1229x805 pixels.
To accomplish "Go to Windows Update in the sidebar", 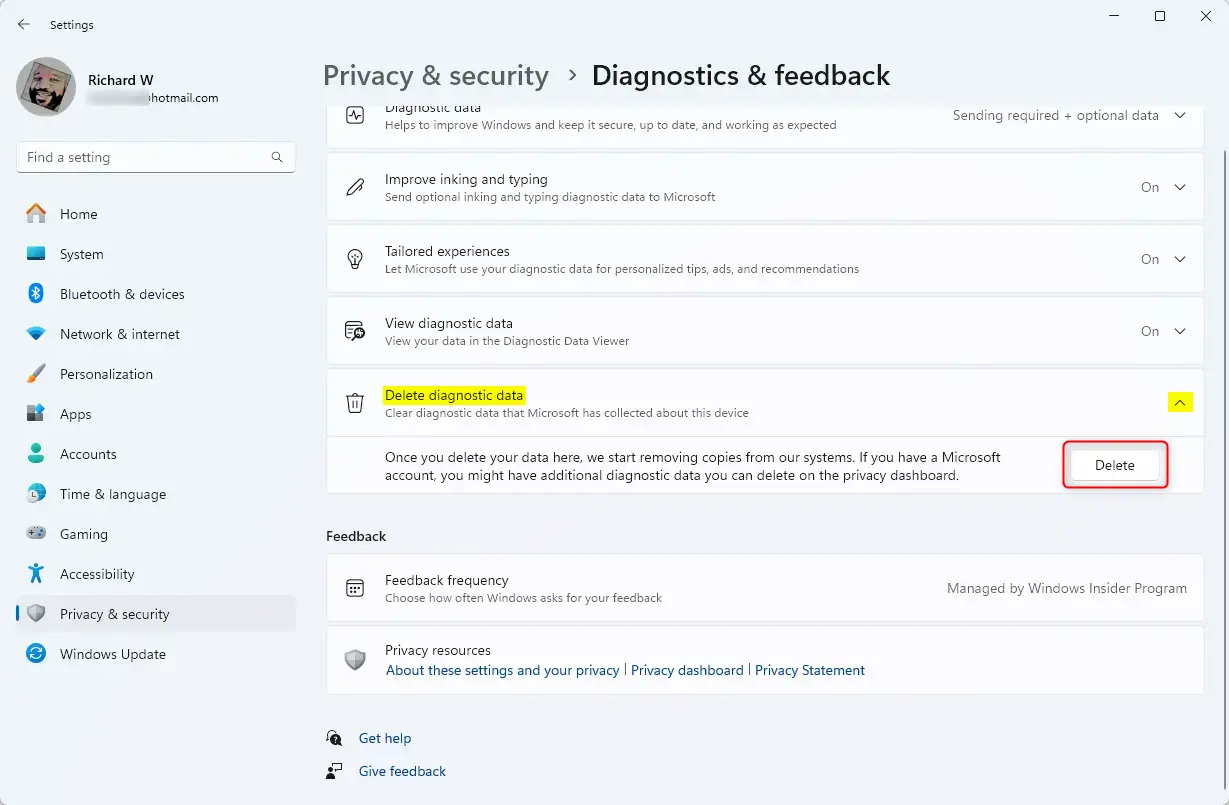I will click(x=112, y=654).
